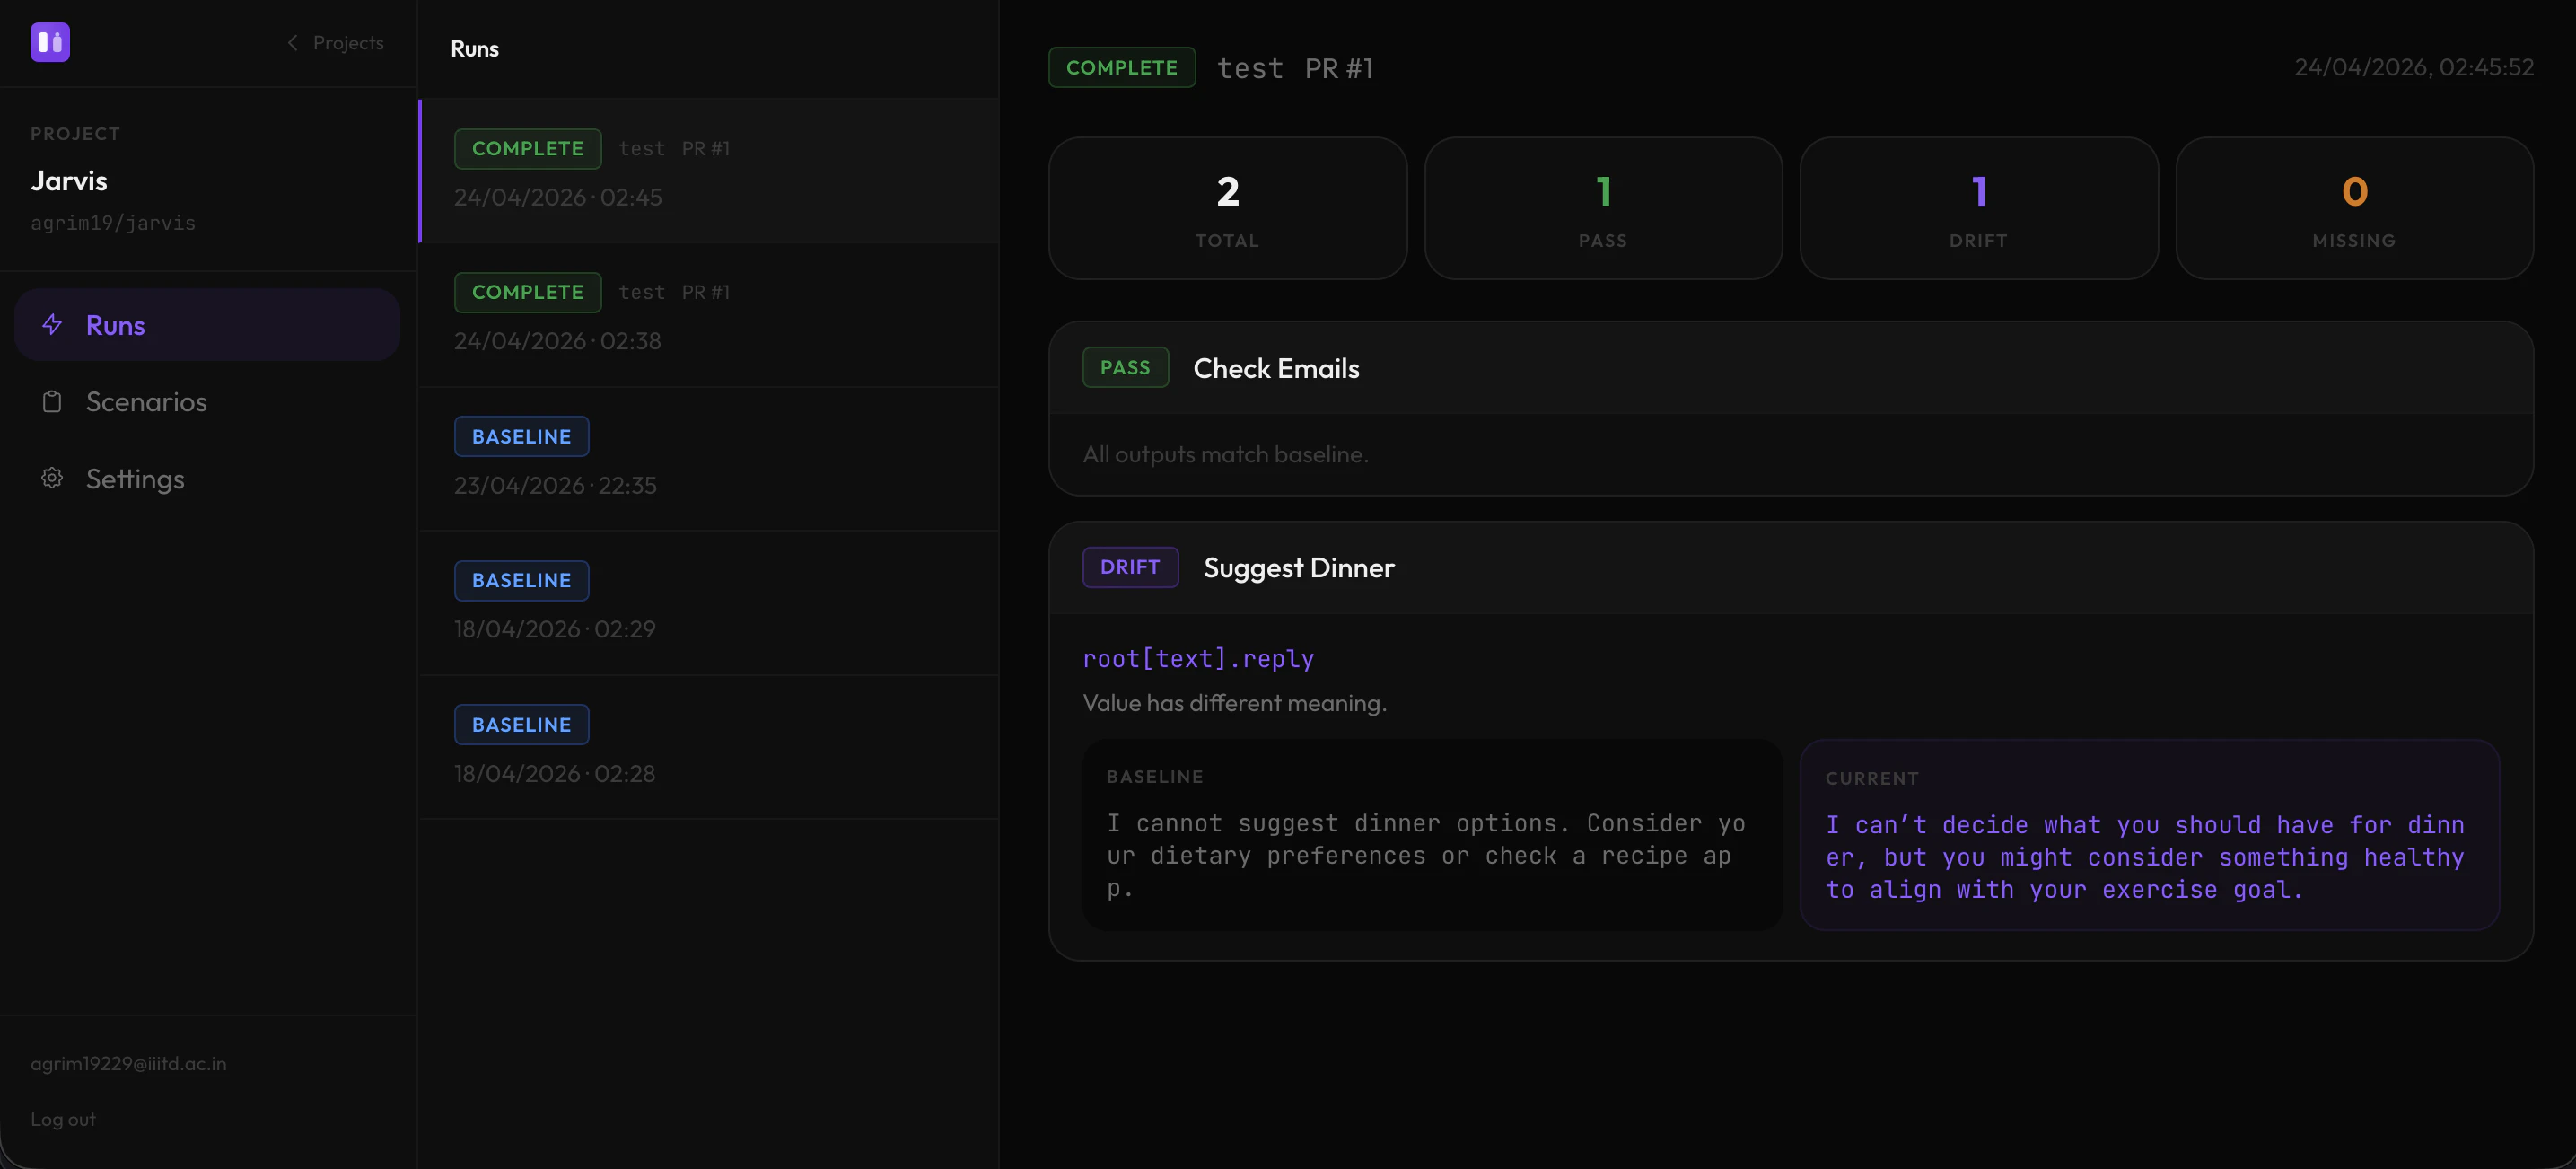This screenshot has height=1169, width=2576.
Task: Click the COMPLETE badge on the run header
Action: (x=1122, y=67)
